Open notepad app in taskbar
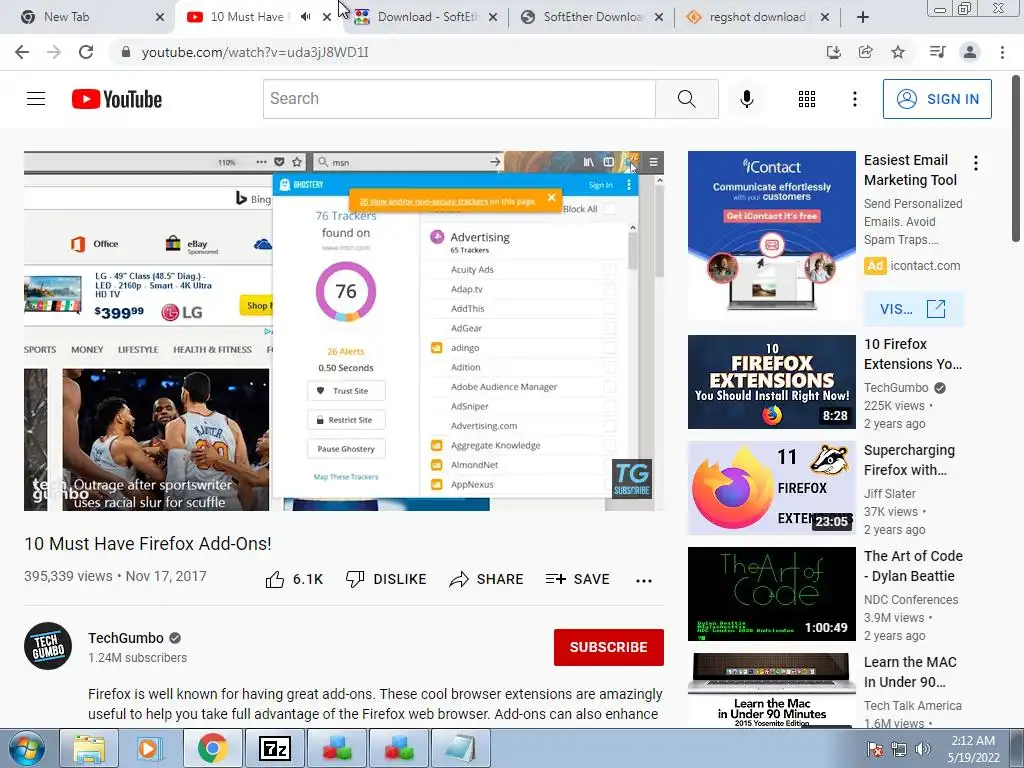This screenshot has width=1024, height=768. 461,748
